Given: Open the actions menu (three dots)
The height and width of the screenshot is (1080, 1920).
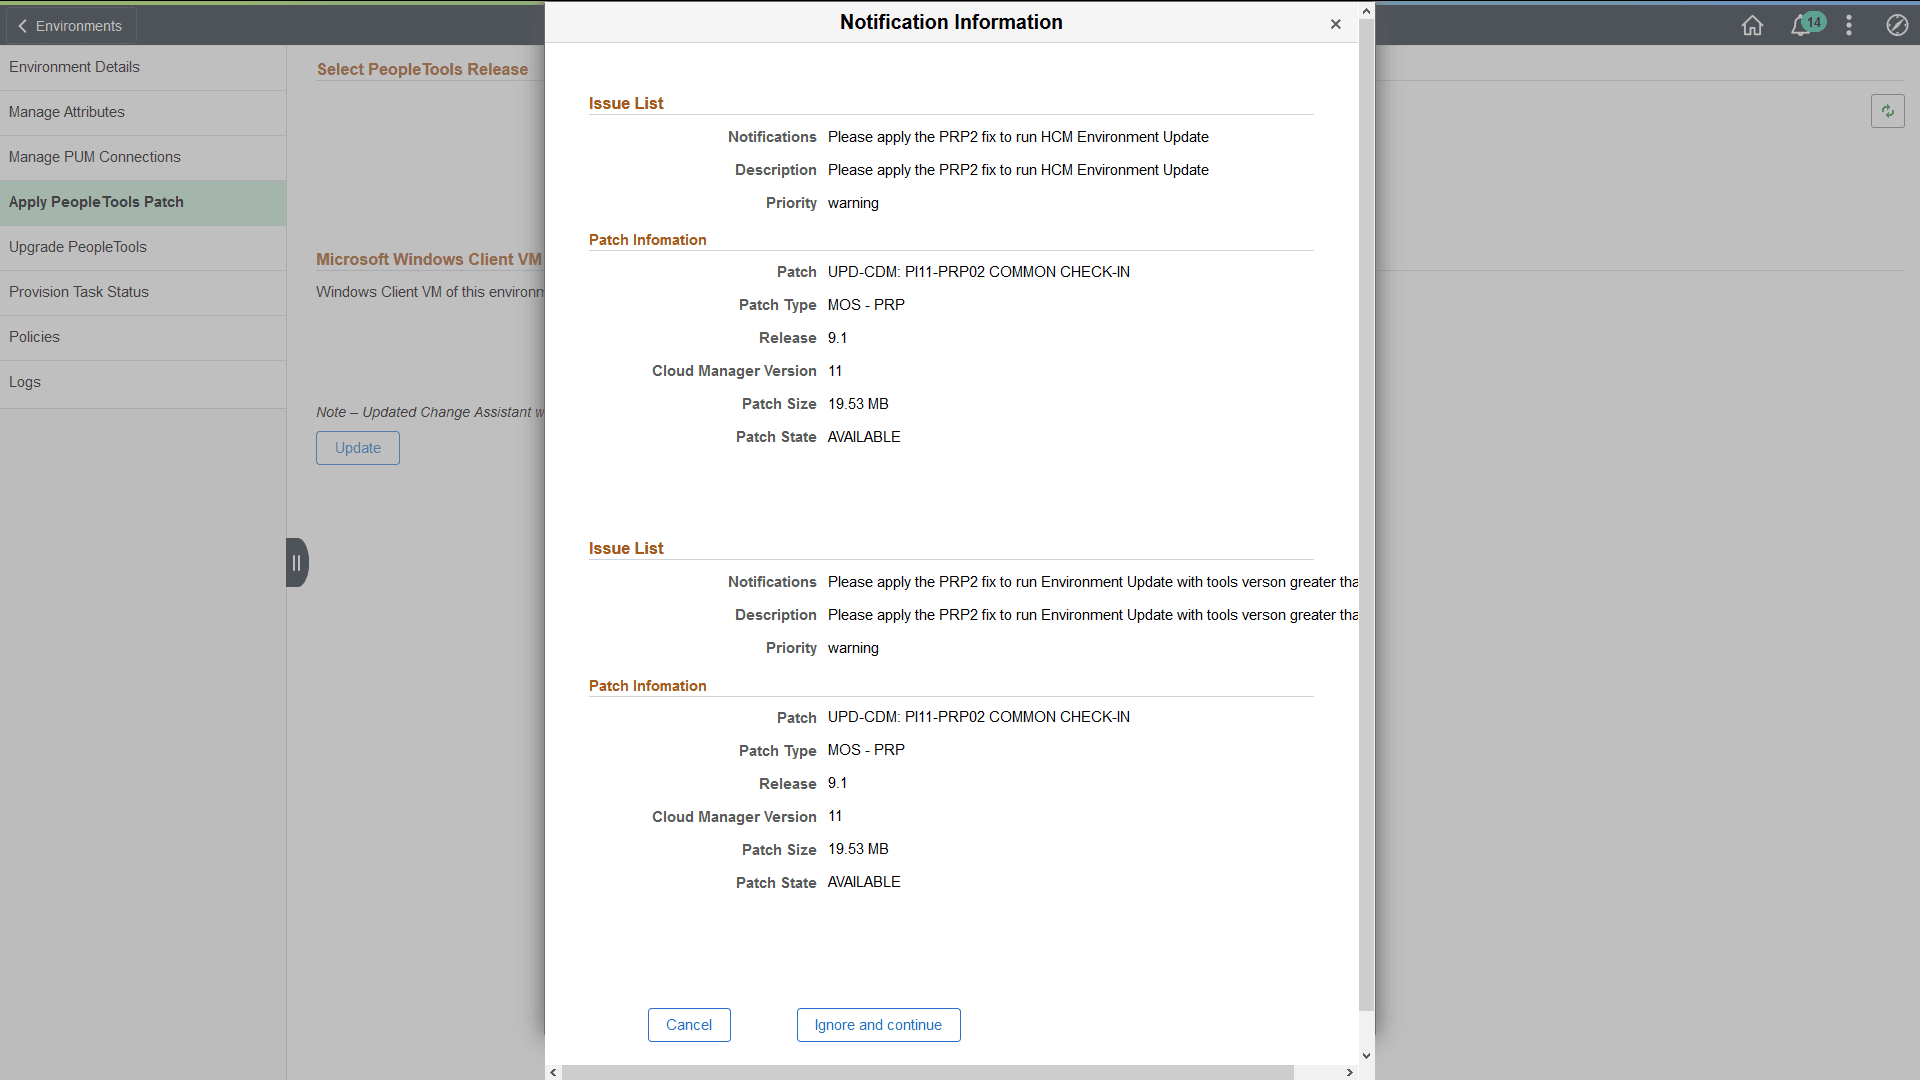Looking at the screenshot, I should (x=1849, y=26).
